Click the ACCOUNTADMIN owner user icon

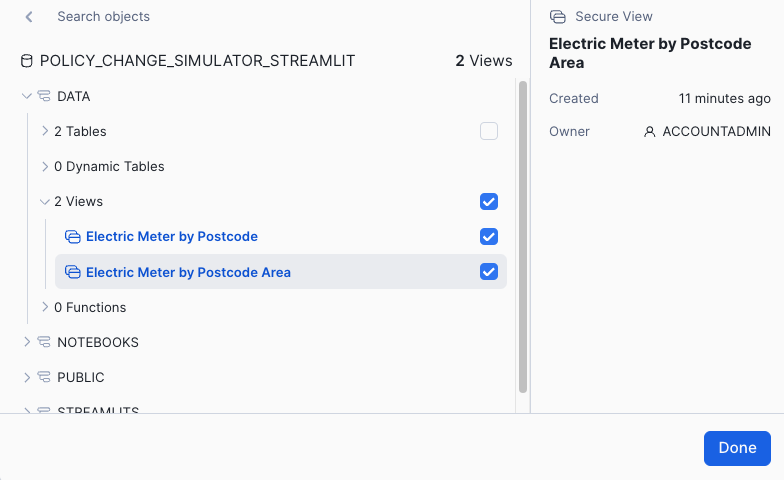coord(650,132)
